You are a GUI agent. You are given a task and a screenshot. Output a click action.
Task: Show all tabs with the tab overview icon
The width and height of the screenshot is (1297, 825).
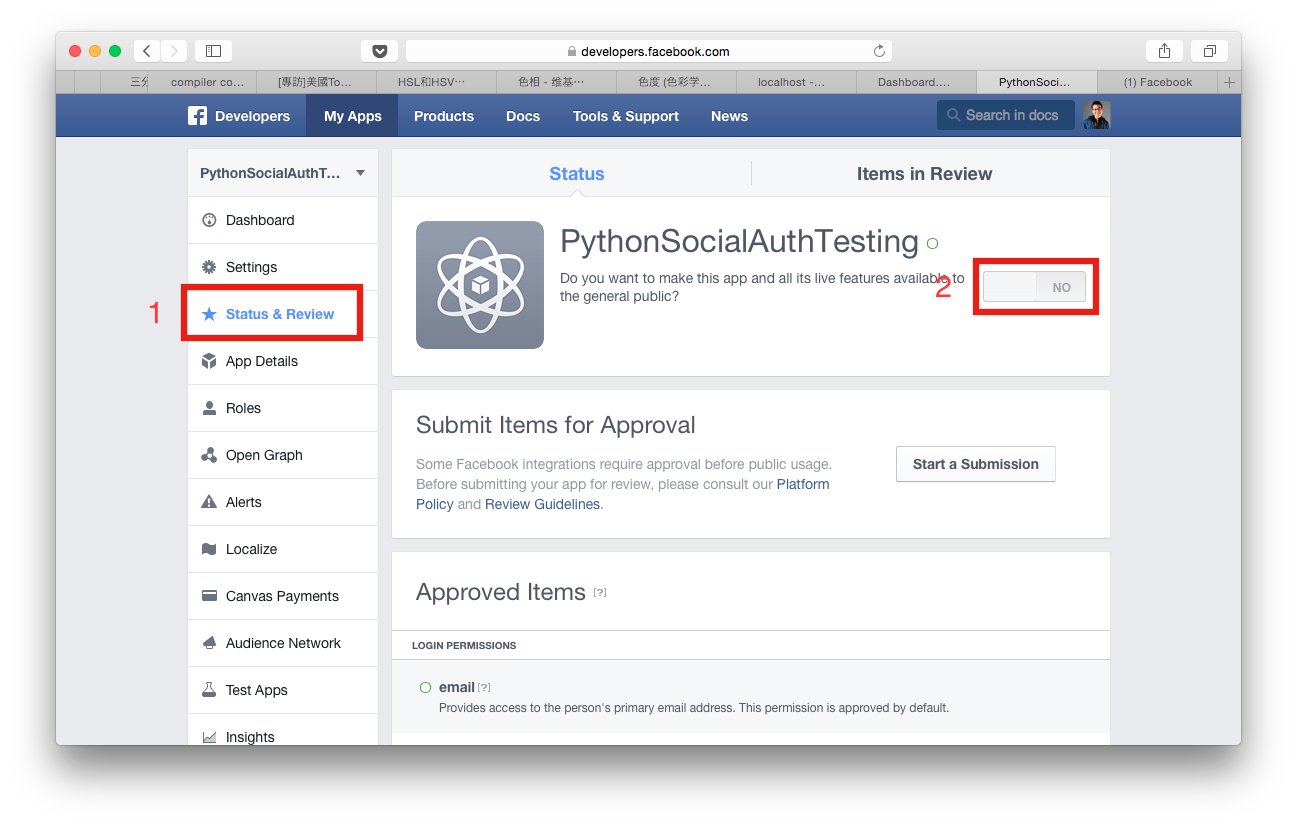[x=1209, y=51]
